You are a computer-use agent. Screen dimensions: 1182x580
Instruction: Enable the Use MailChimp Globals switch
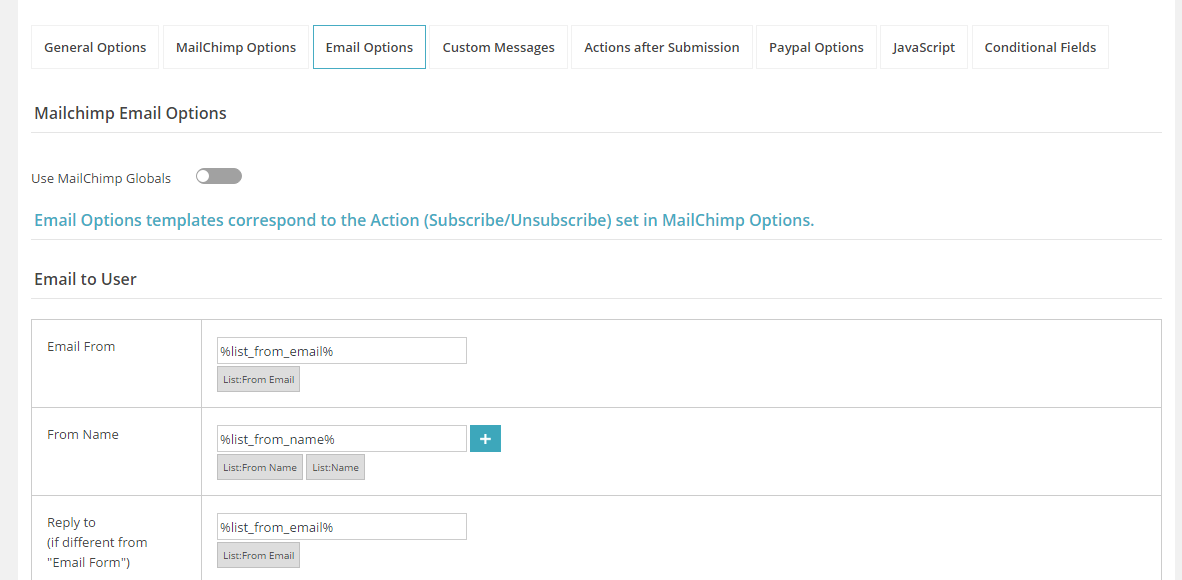coord(218,175)
